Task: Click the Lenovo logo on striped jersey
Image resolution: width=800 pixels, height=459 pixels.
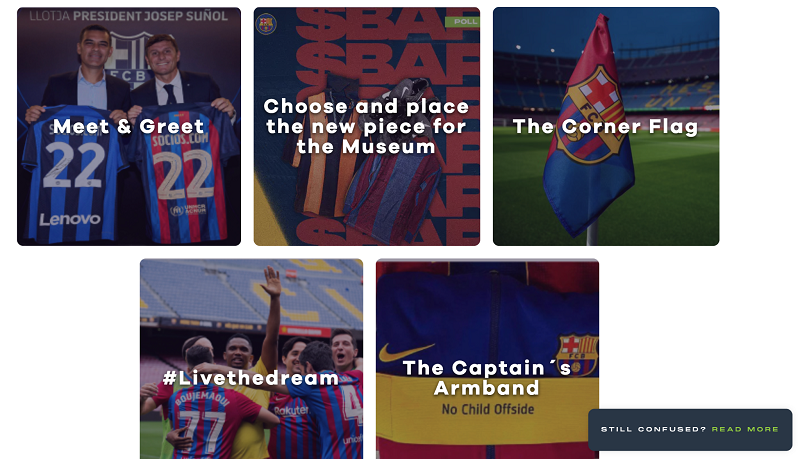Action: coord(70,219)
